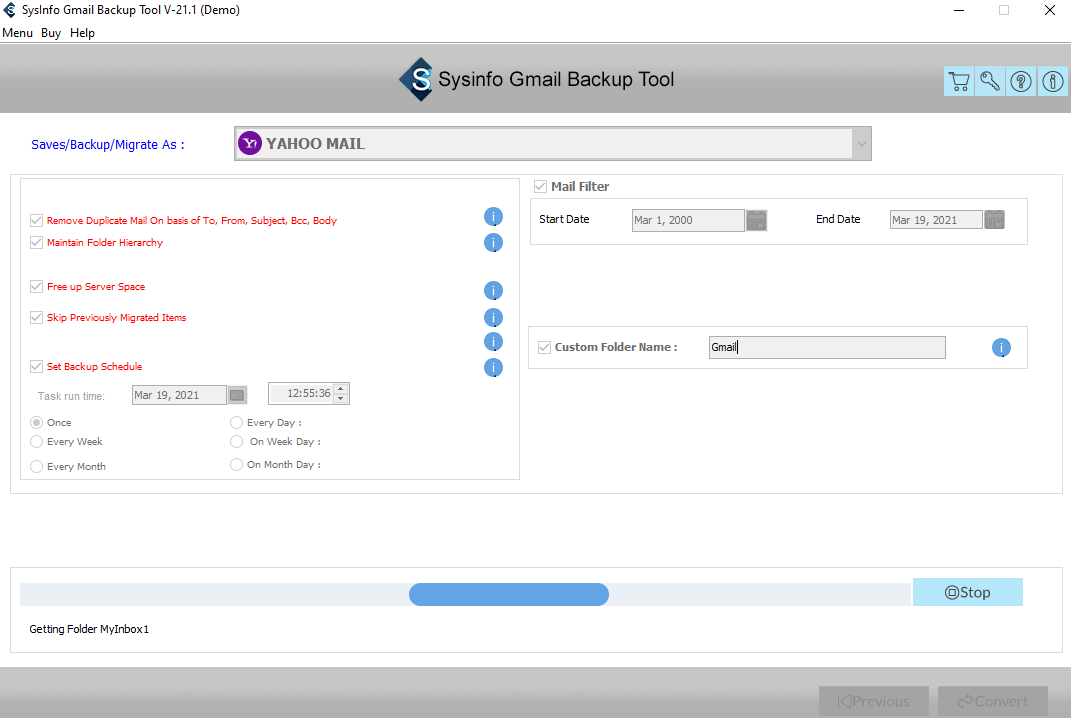Open the Buy menu
1071x718 pixels.
[x=51, y=33]
